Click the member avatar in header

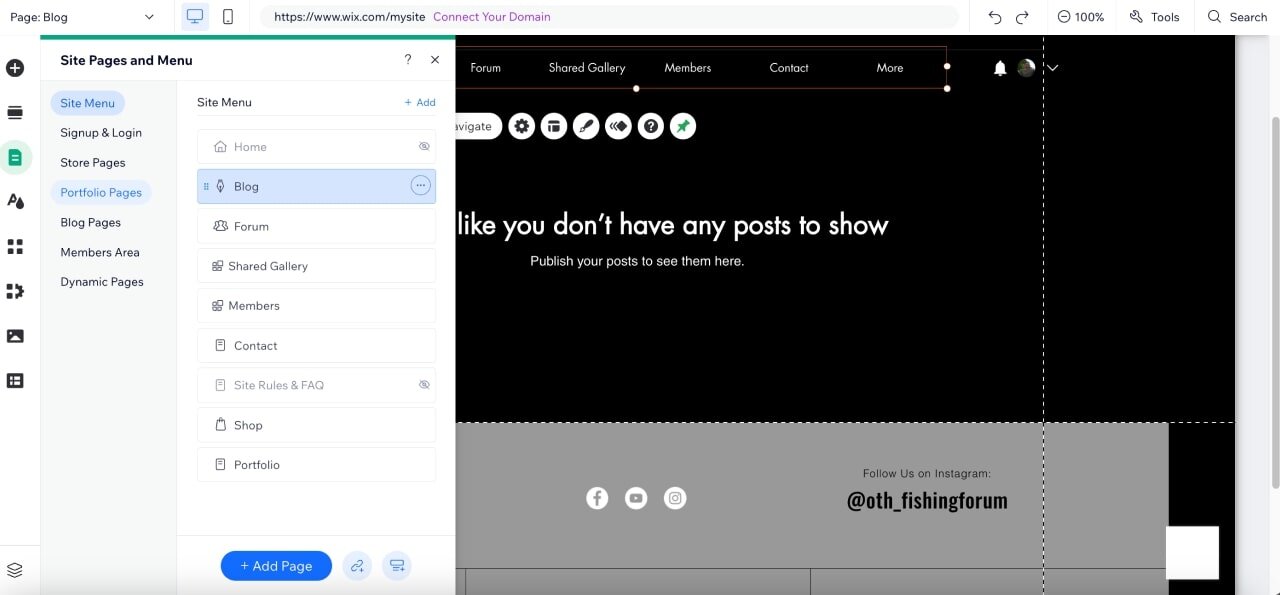coord(1026,68)
